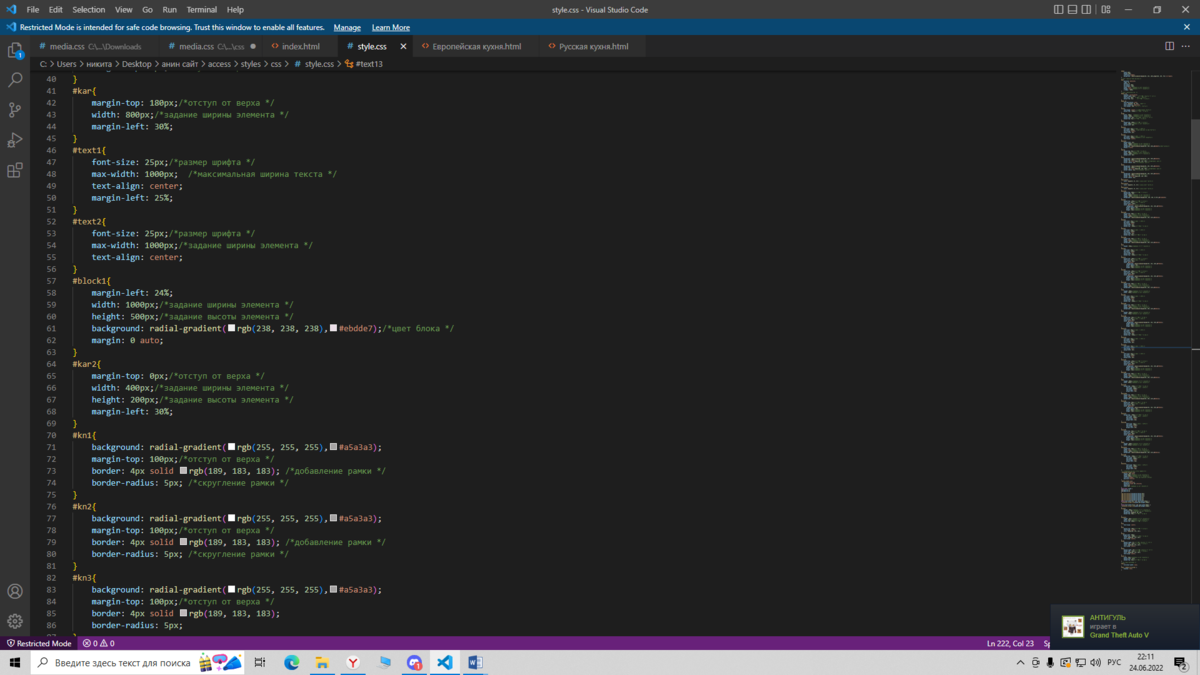Open Task View on the taskbar
This screenshot has height=675, width=1200.
[x=260, y=662]
